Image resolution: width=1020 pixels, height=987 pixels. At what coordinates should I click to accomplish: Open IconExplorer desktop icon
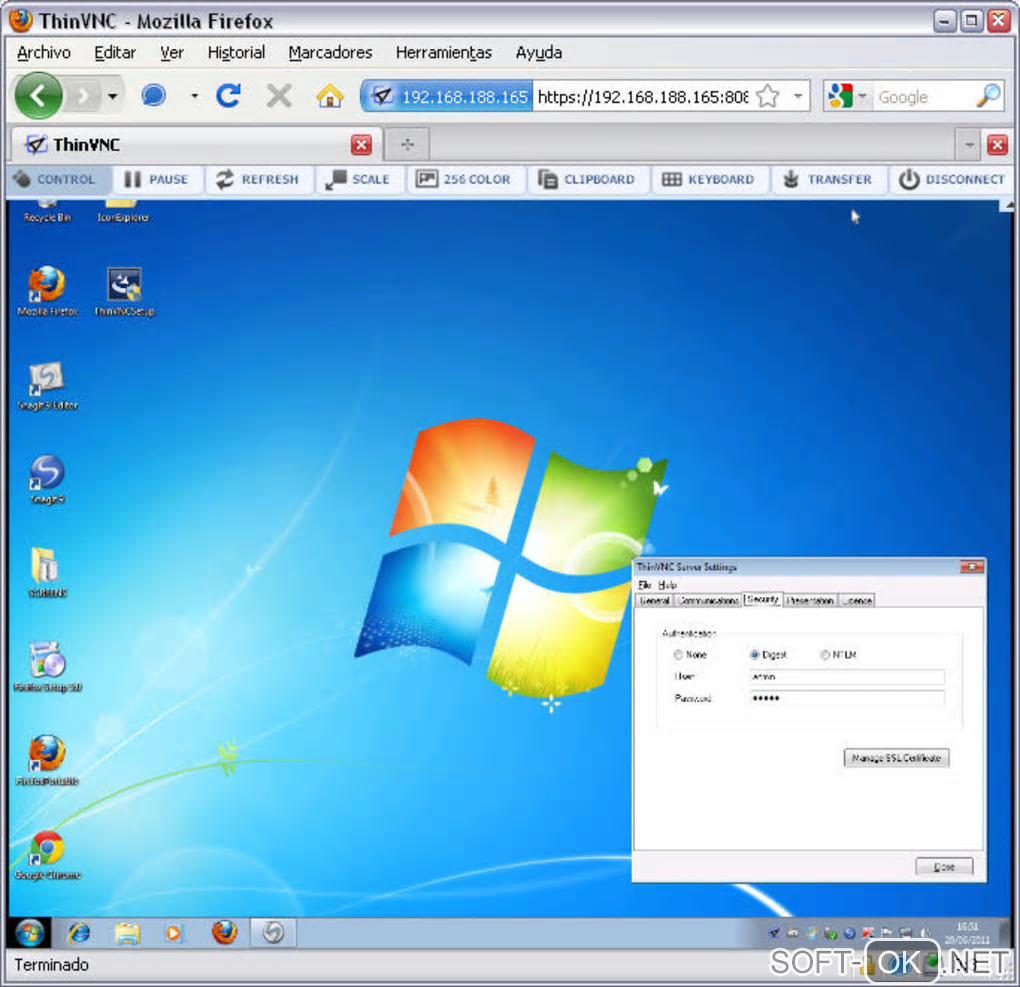pyautogui.click(x=123, y=212)
